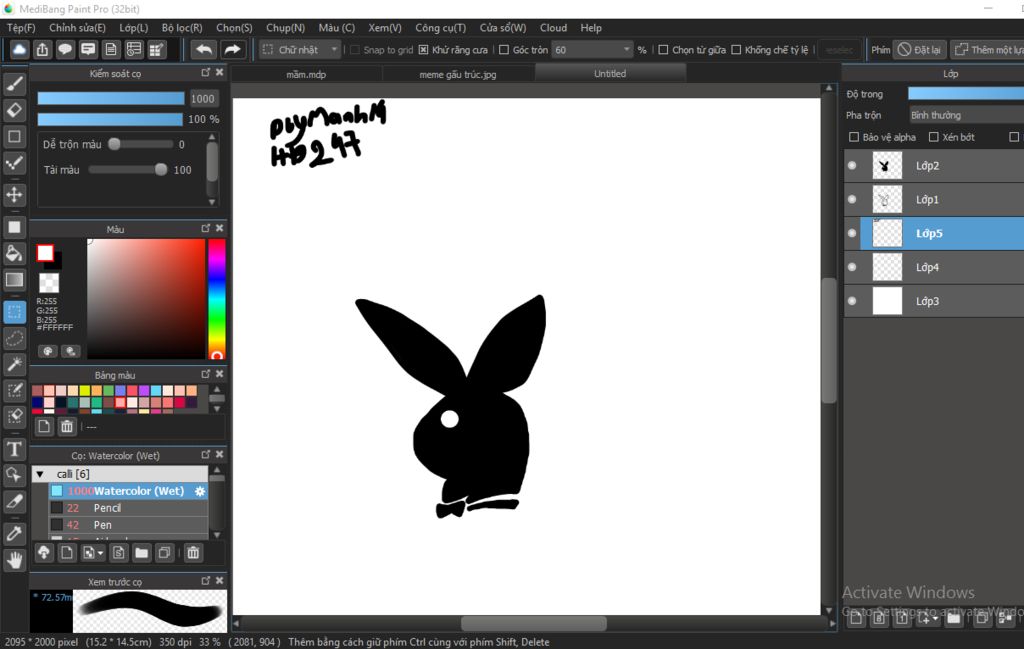
Task: Open Chữ nhật shape dropdown
Action: pyautogui.click(x=300, y=50)
